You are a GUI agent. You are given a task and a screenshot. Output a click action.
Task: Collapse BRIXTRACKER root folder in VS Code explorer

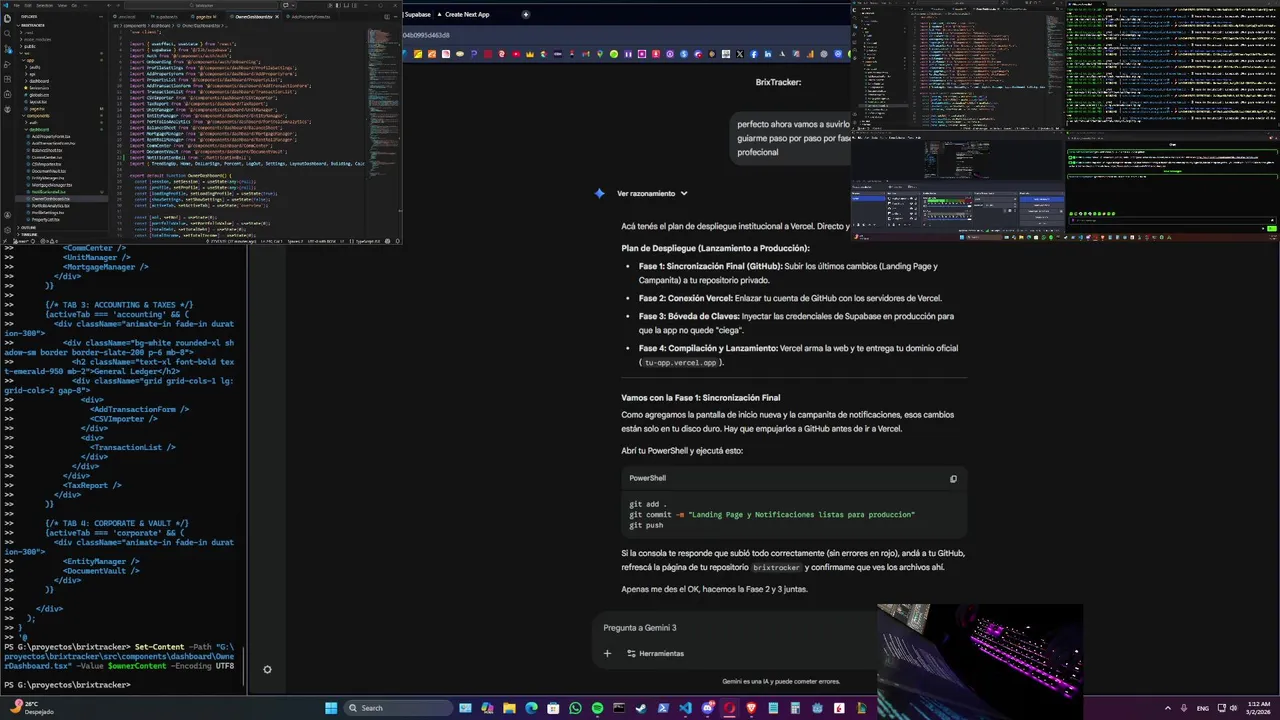click(x=31, y=25)
